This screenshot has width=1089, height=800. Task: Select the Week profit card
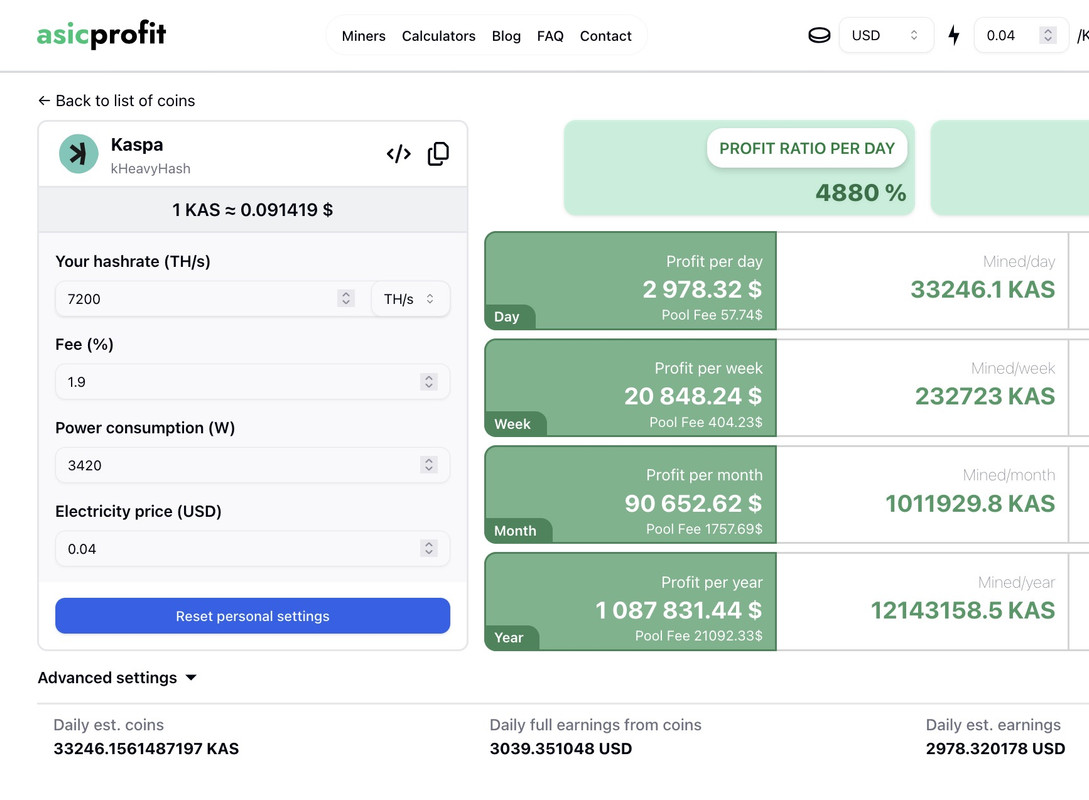click(631, 388)
